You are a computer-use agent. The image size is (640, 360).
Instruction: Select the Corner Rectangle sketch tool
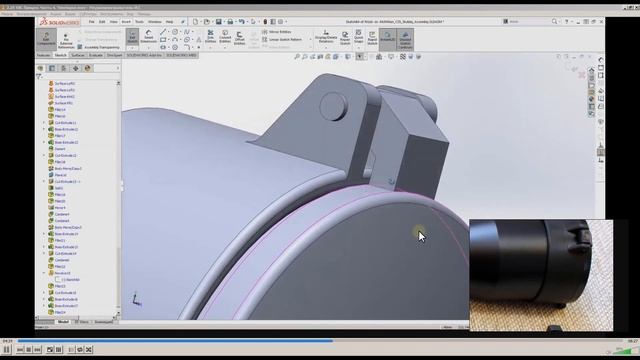click(x=163, y=40)
